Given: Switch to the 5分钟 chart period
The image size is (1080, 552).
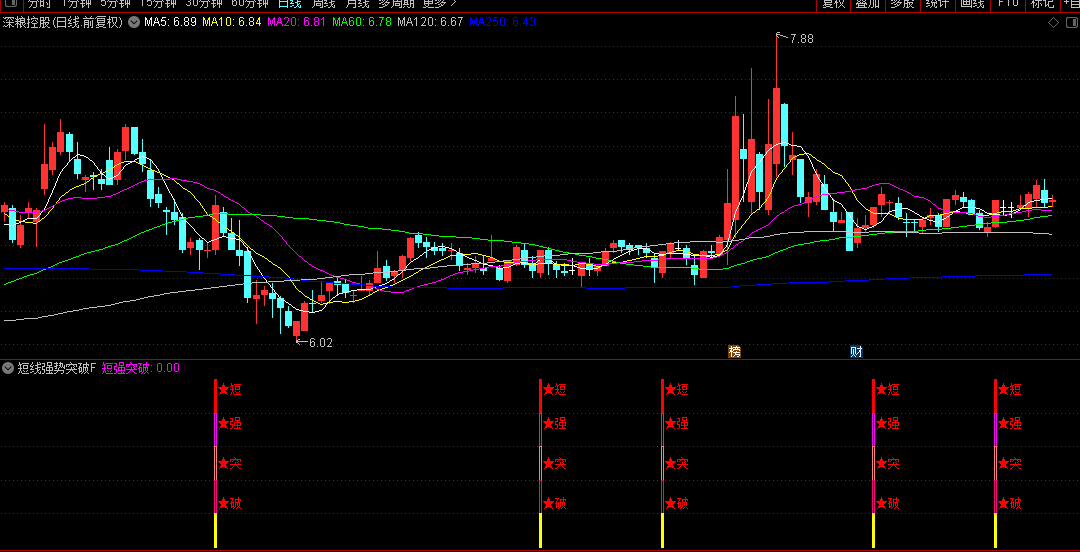Looking at the screenshot, I should [115, 3].
